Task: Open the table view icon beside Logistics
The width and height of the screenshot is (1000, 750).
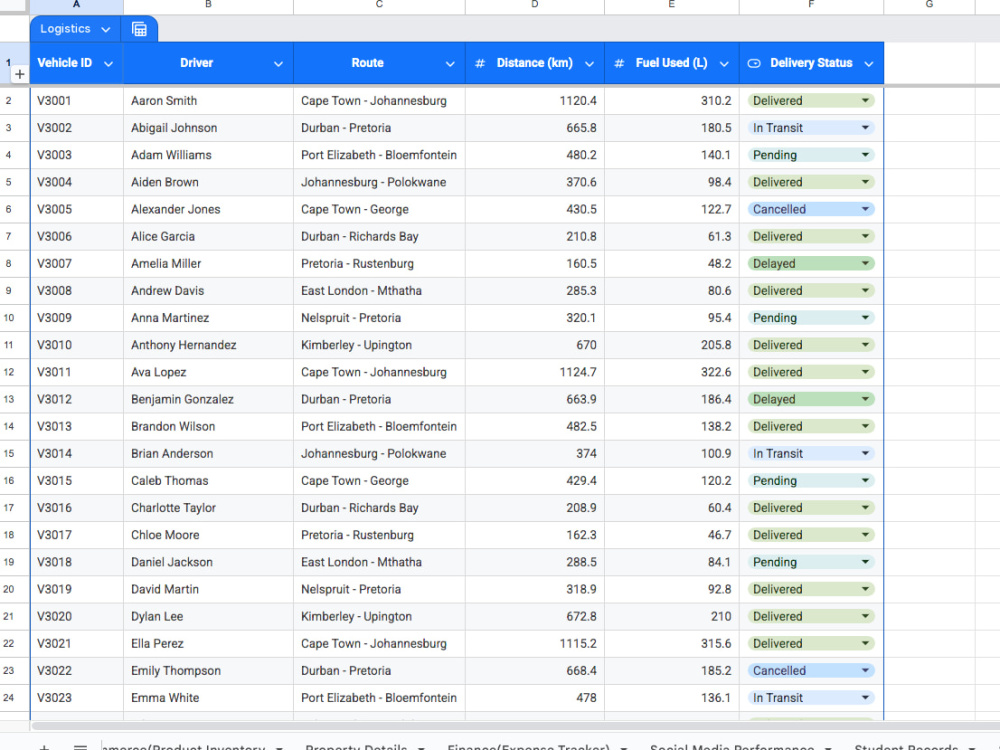Action: click(139, 29)
